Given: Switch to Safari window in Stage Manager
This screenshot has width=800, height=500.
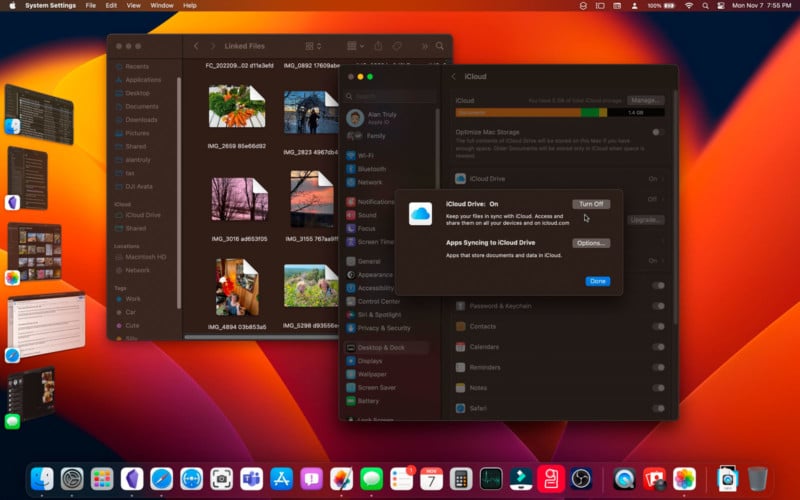Looking at the screenshot, I should [x=46, y=325].
